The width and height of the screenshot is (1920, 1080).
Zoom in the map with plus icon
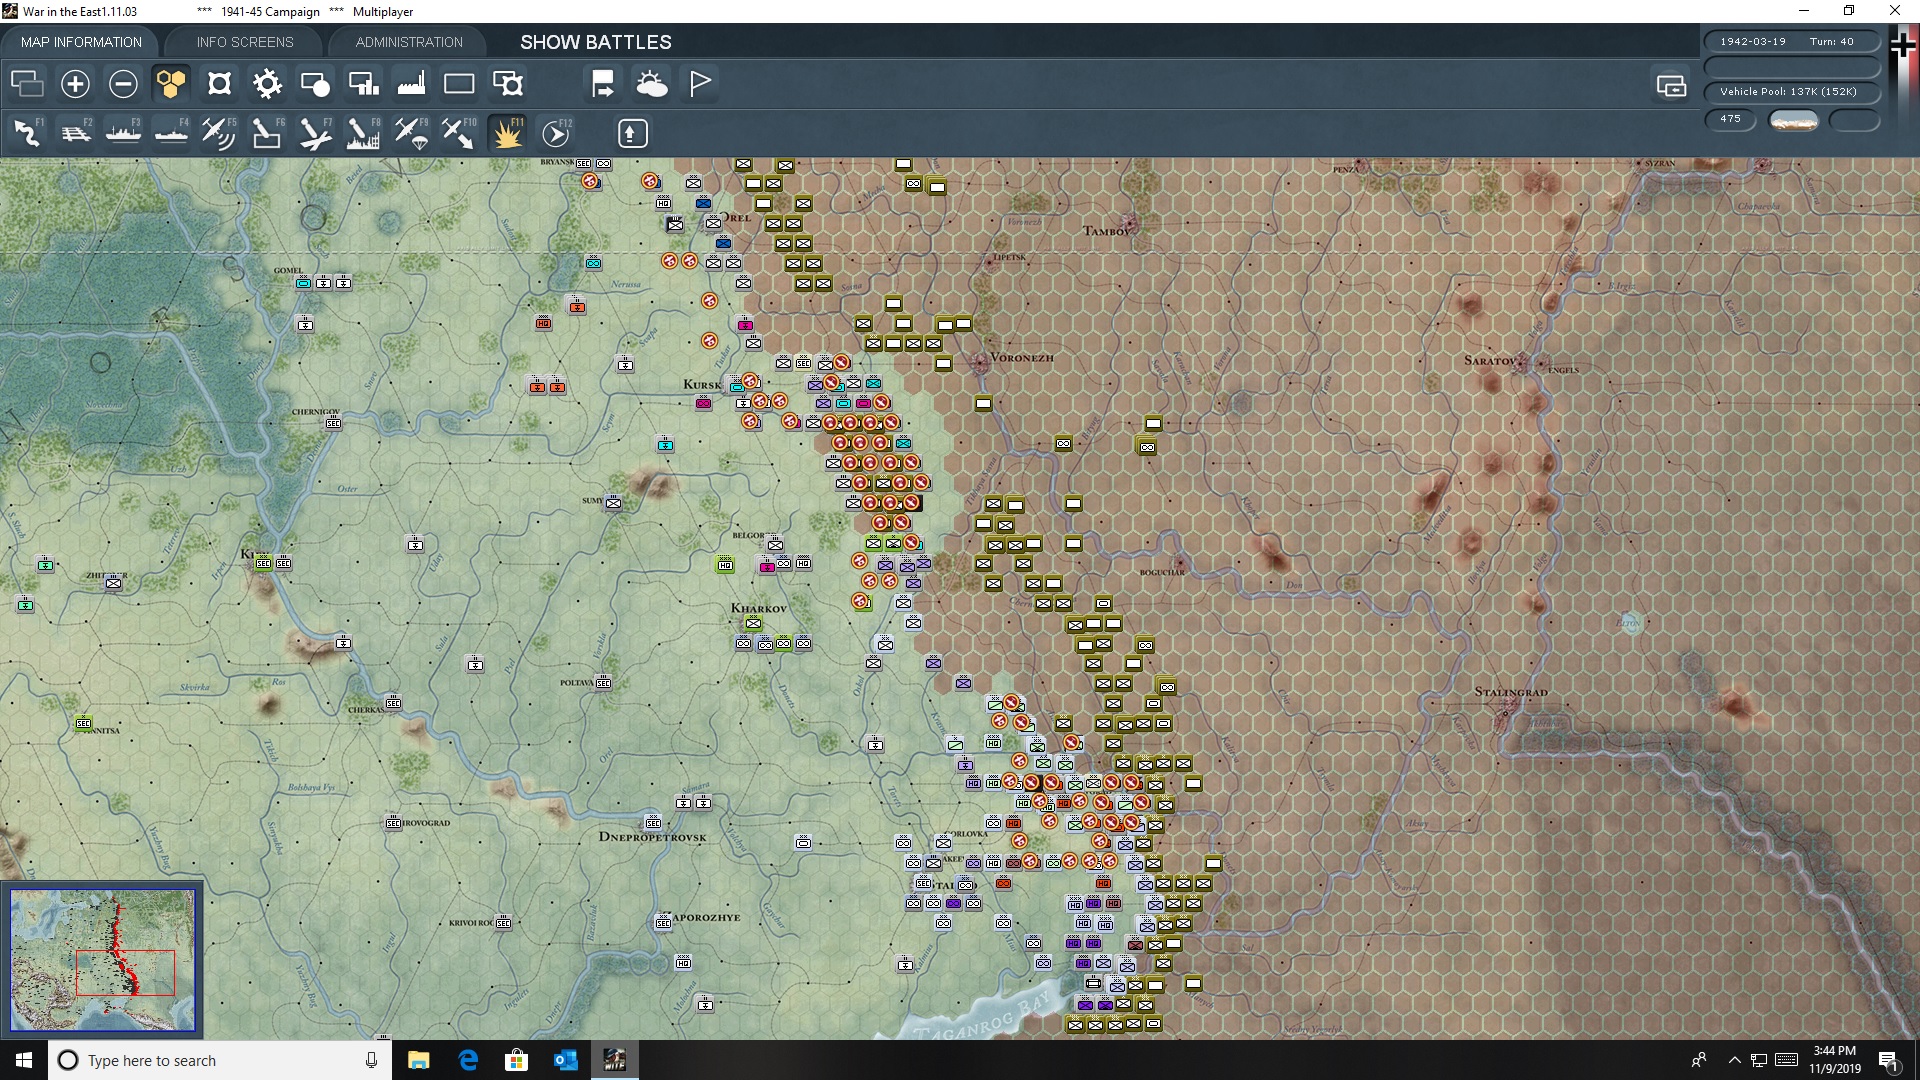click(75, 84)
